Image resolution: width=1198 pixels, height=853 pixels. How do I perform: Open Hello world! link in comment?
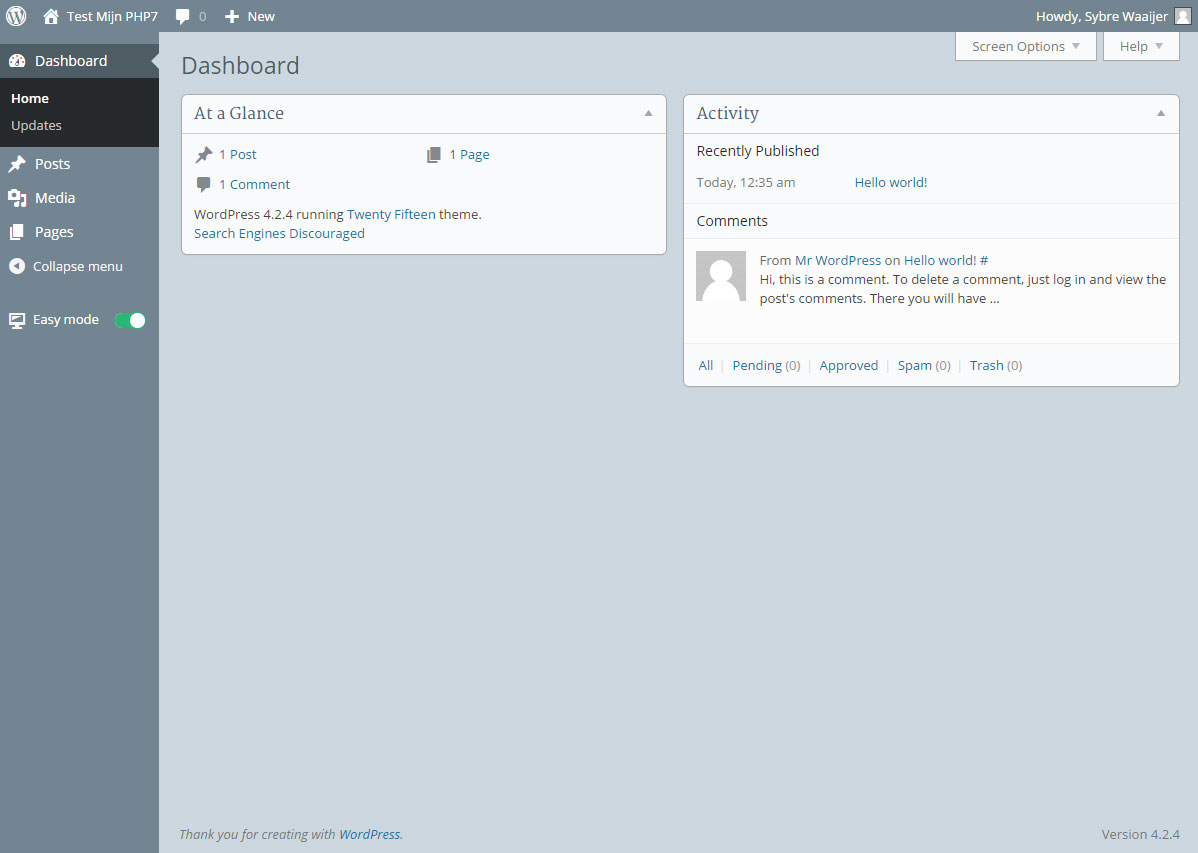tap(940, 261)
